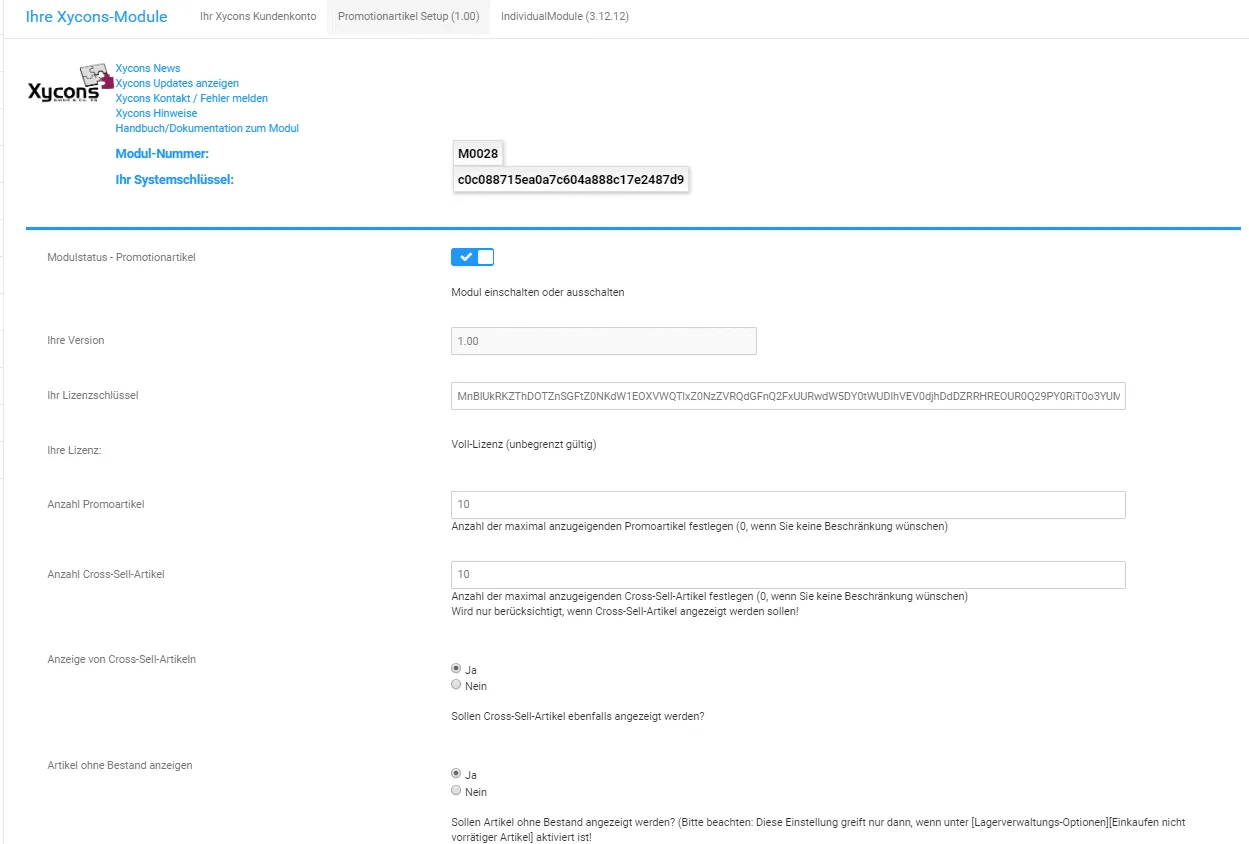Click Xycons Updates anzeigen link
This screenshot has width=1249, height=844.
pos(177,83)
